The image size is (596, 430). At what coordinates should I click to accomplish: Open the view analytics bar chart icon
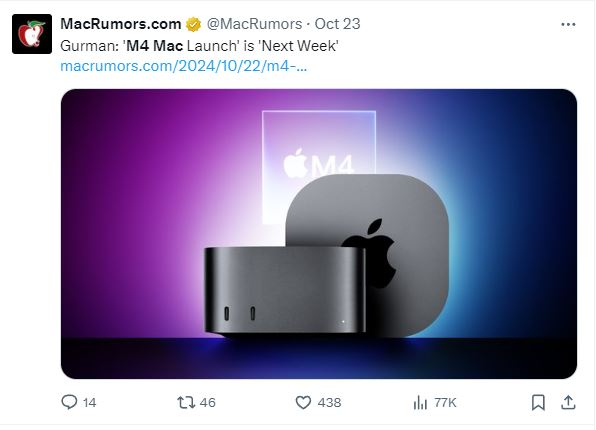coord(420,402)
